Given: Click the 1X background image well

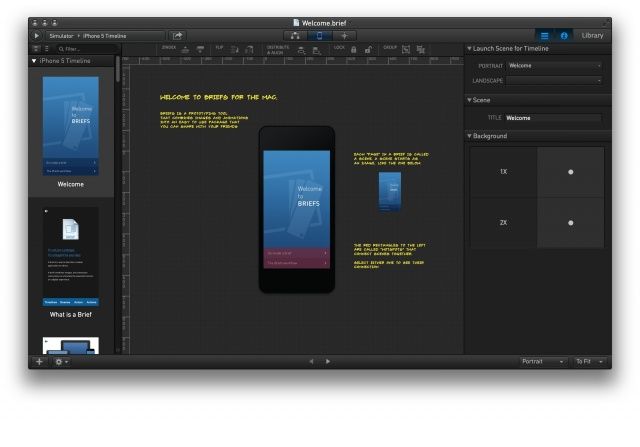Looking at the screenshot, I should click(504, 172).
